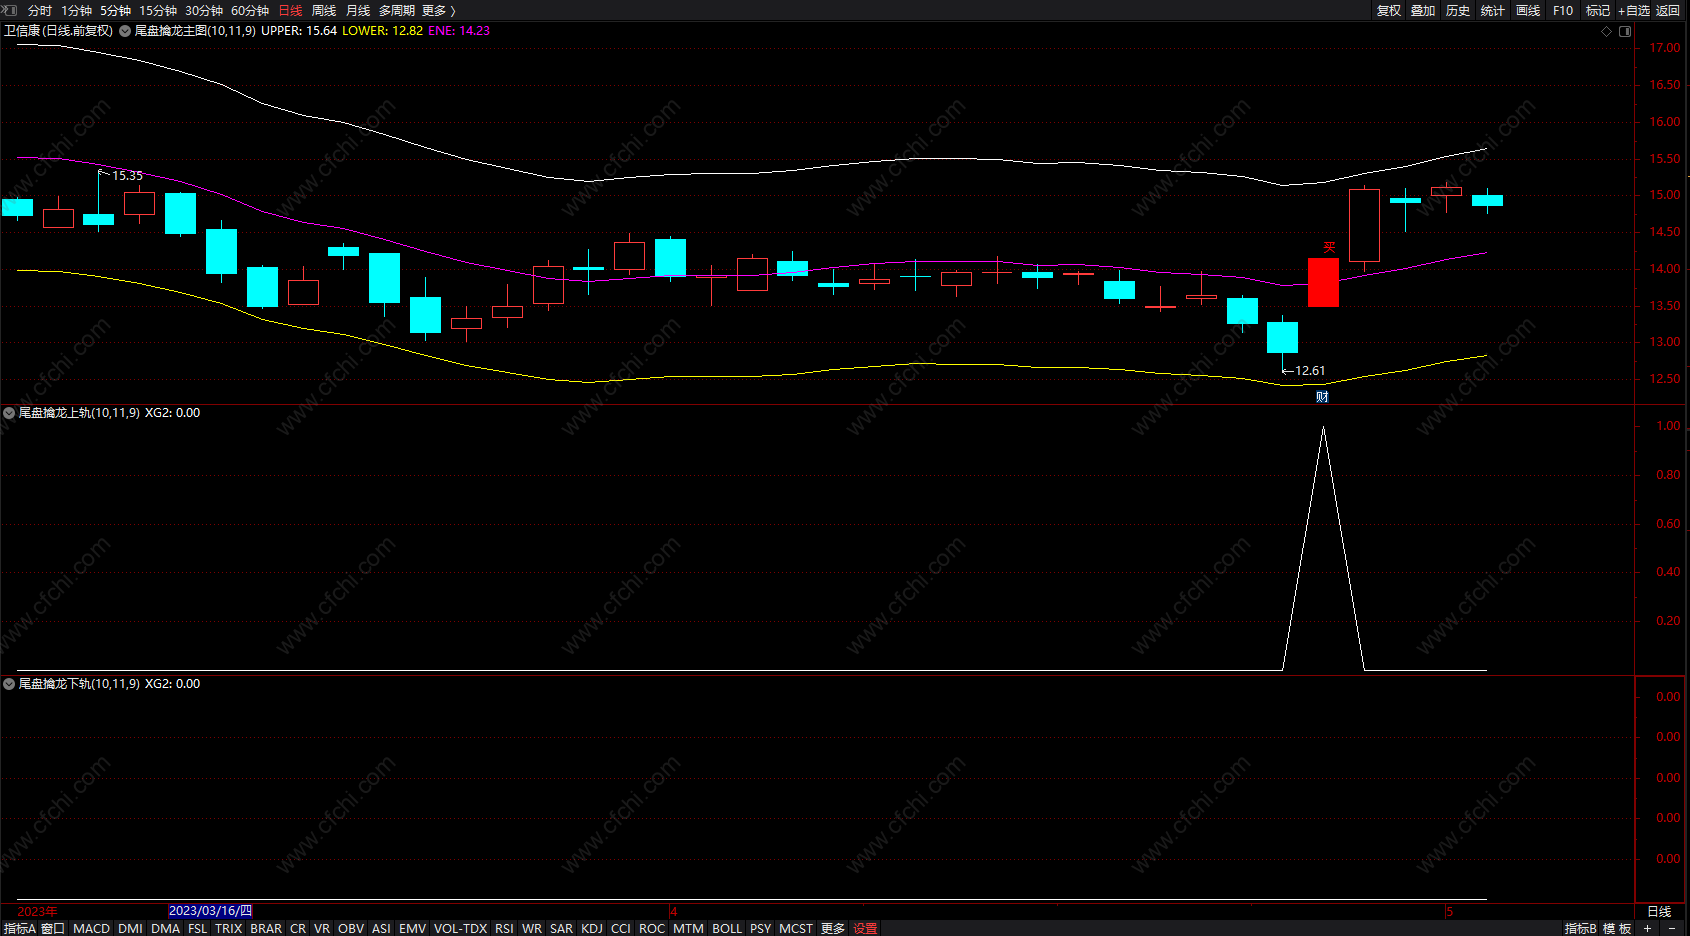The width and height of the screenshot is (1690, 936).
Task: Click the red 买 signal marker
Action: tap(1329, 247)
